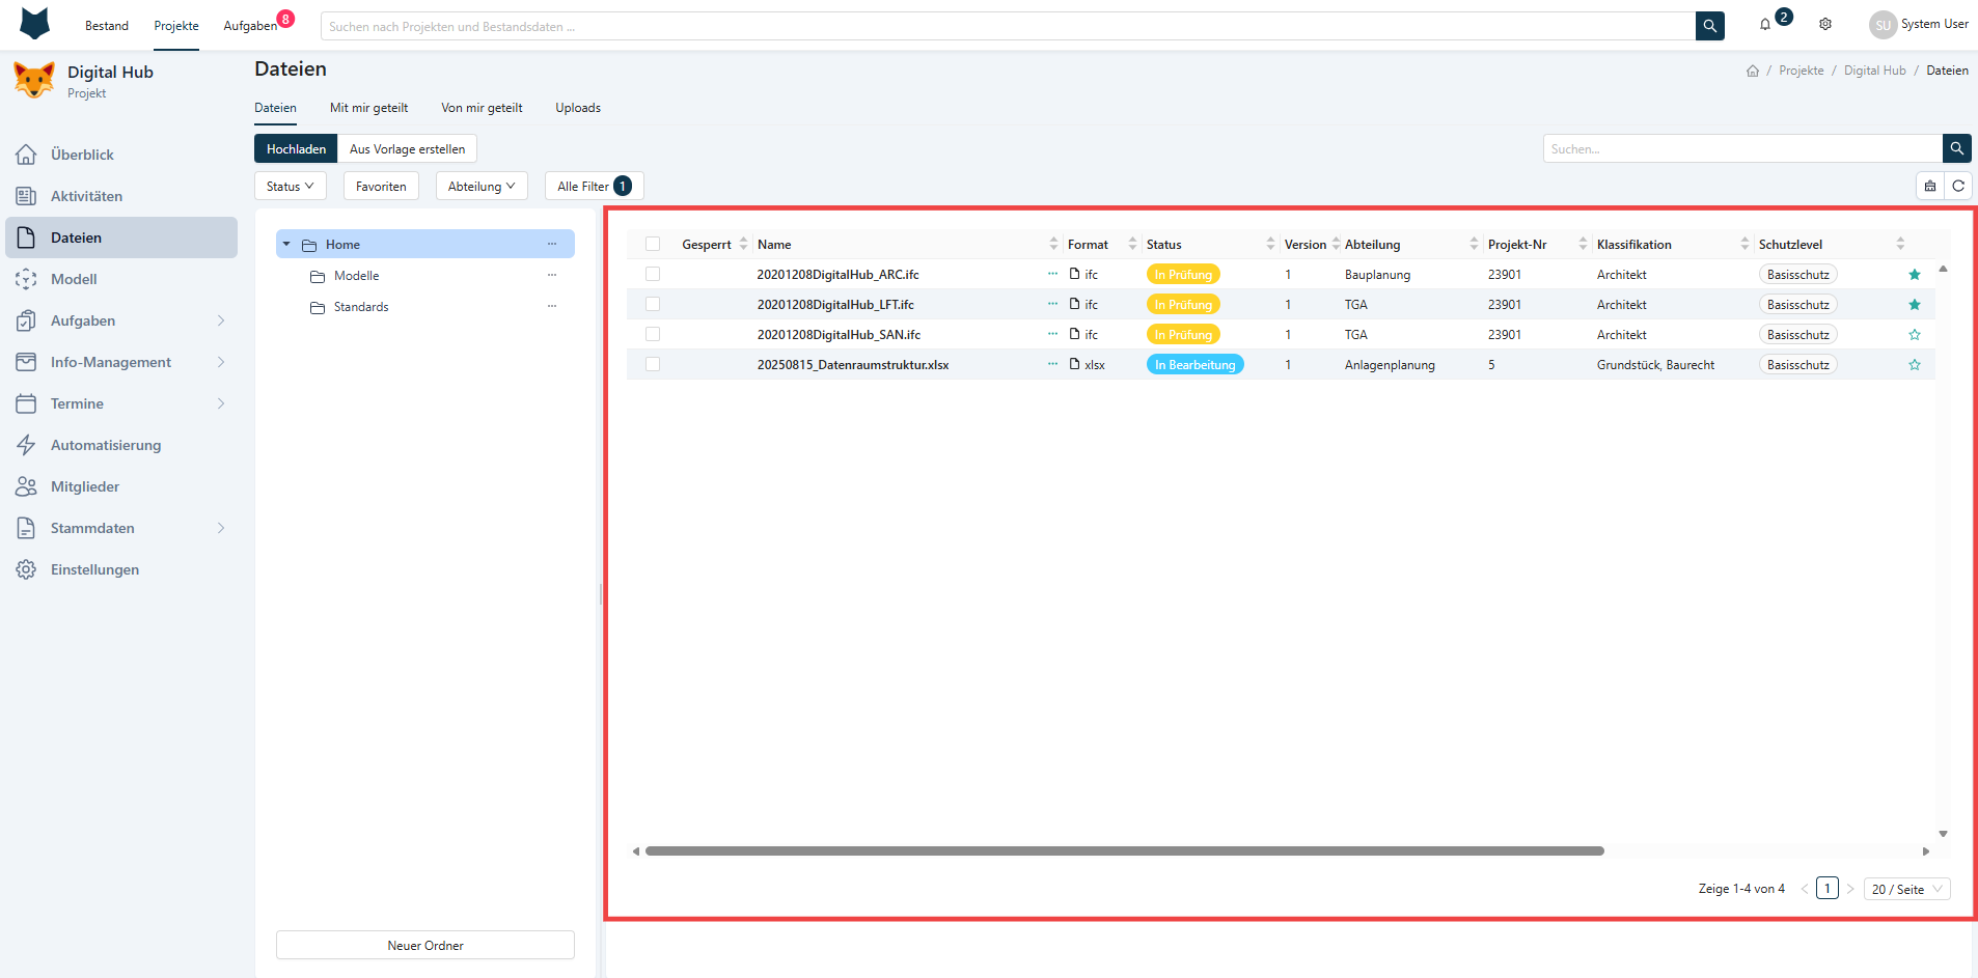Viewport: 1978px width, 978px height.
Task: Open row actions for 20201208DigitalHub_SAN.ifc
Action: (1052, 334)
